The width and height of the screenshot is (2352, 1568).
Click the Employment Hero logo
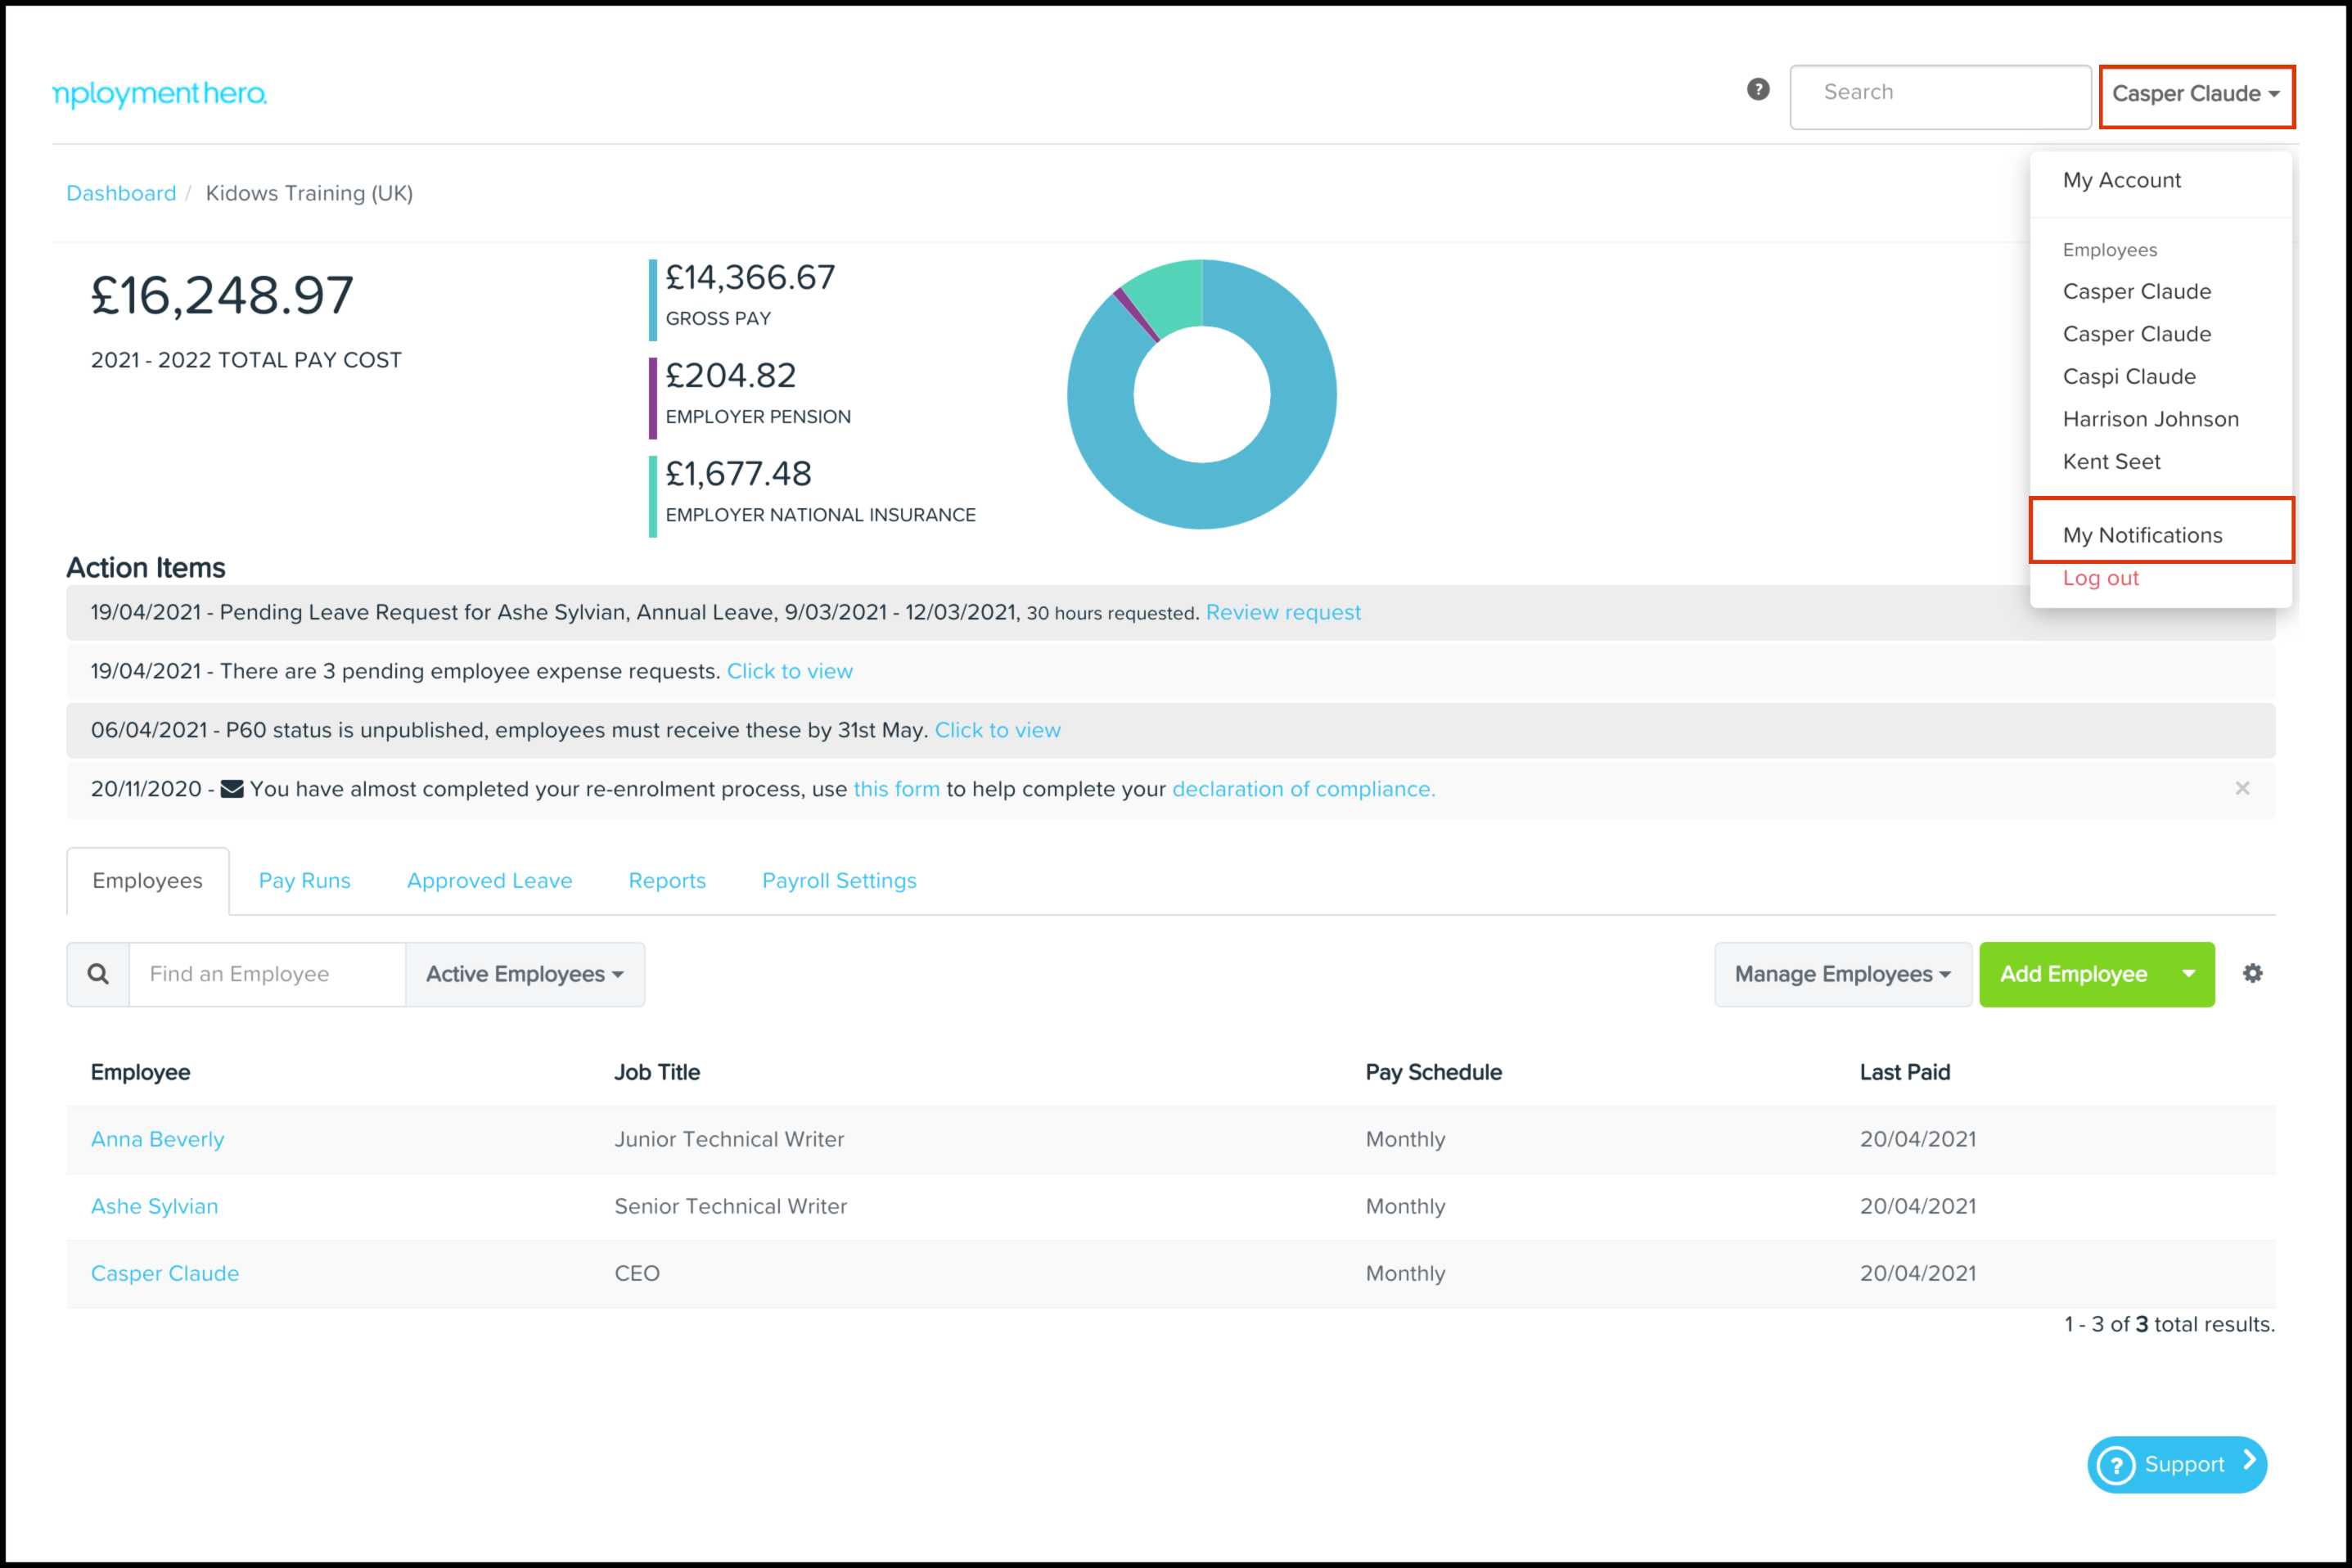click(x=160, y=94)
